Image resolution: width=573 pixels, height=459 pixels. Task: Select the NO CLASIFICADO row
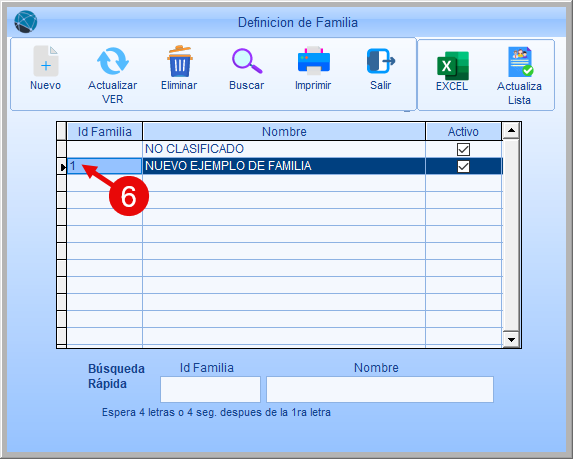pyautogui.click(x=285, y=149)
